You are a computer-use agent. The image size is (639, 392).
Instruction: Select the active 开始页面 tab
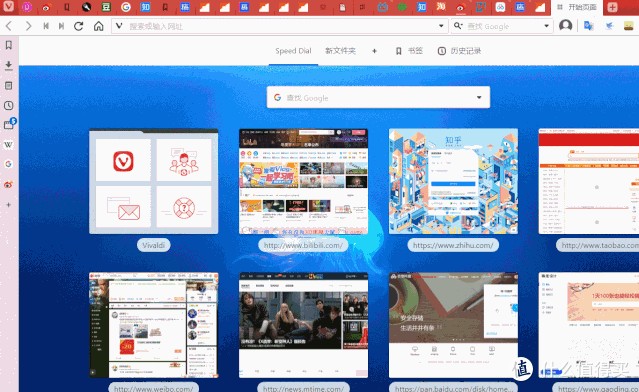577,7
